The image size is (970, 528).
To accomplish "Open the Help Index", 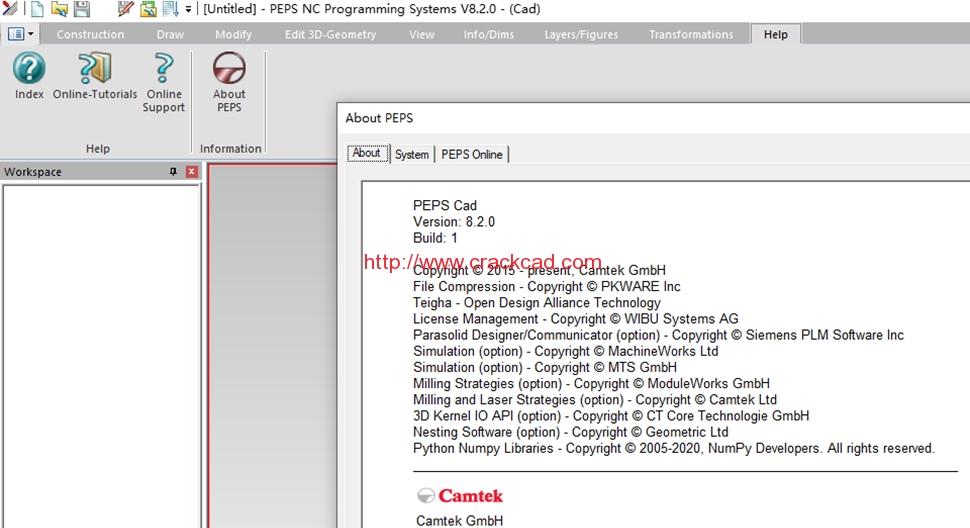I will pyautogui.click(x=29, y=75).
